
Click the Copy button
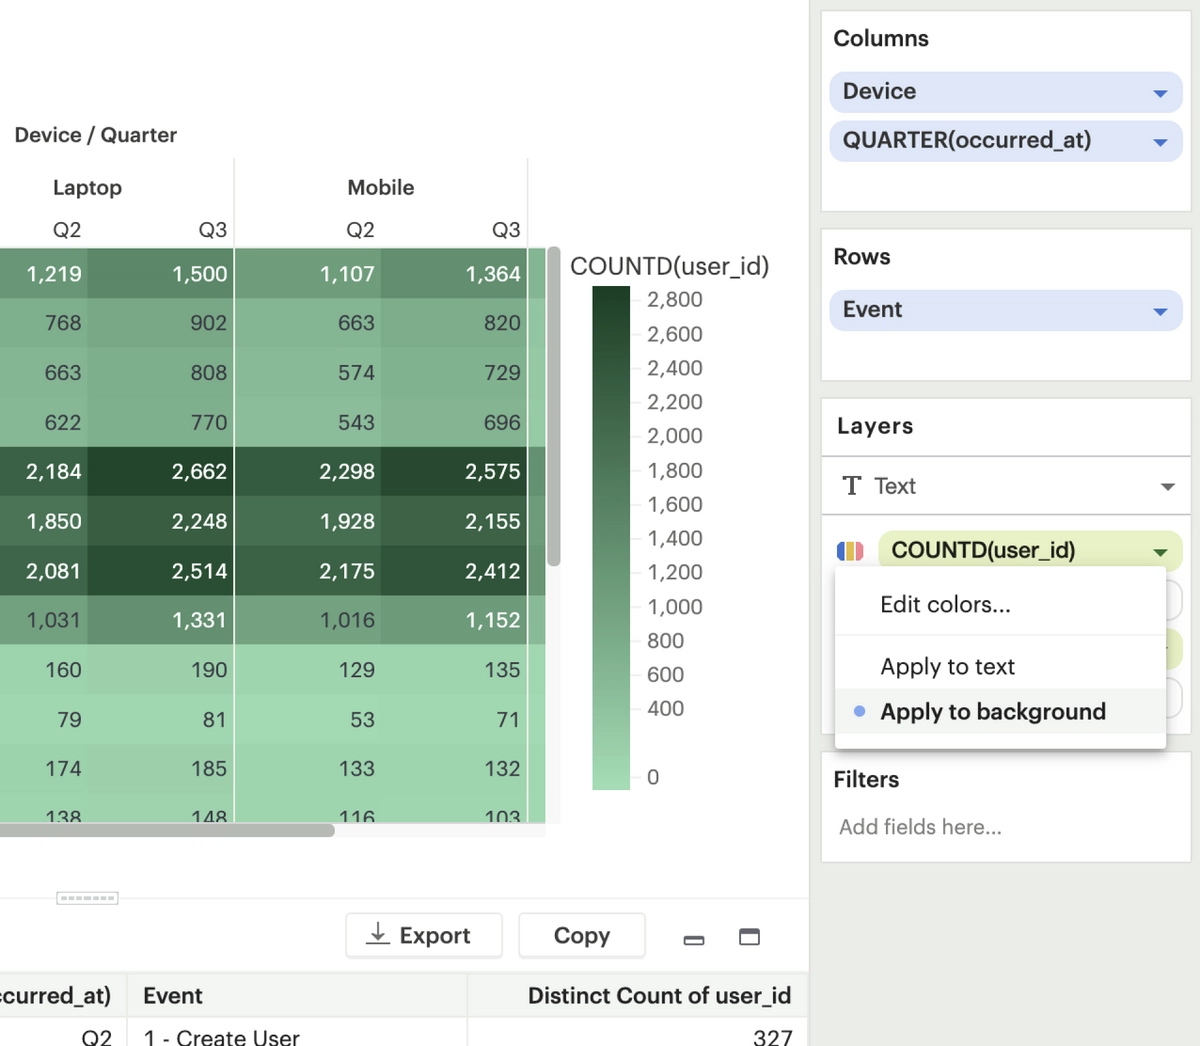point(581,935)
